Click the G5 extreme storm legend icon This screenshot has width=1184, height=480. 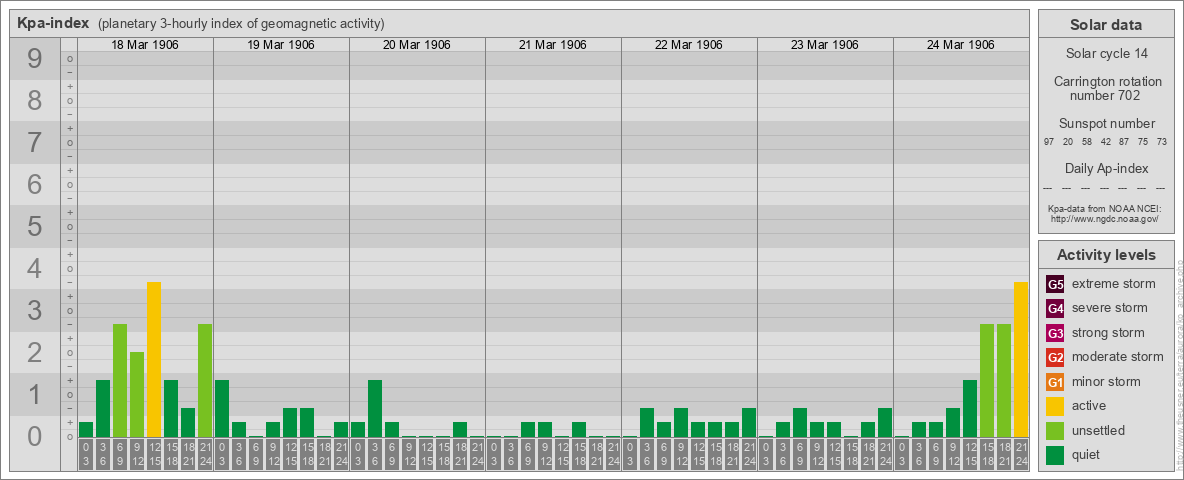(1055, 284)
